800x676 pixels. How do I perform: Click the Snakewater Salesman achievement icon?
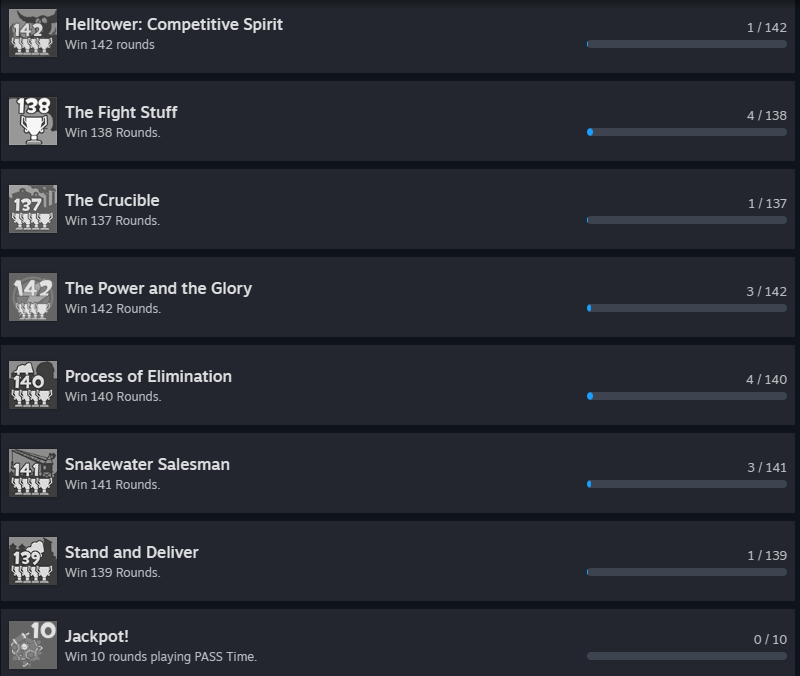pos(33,473)
